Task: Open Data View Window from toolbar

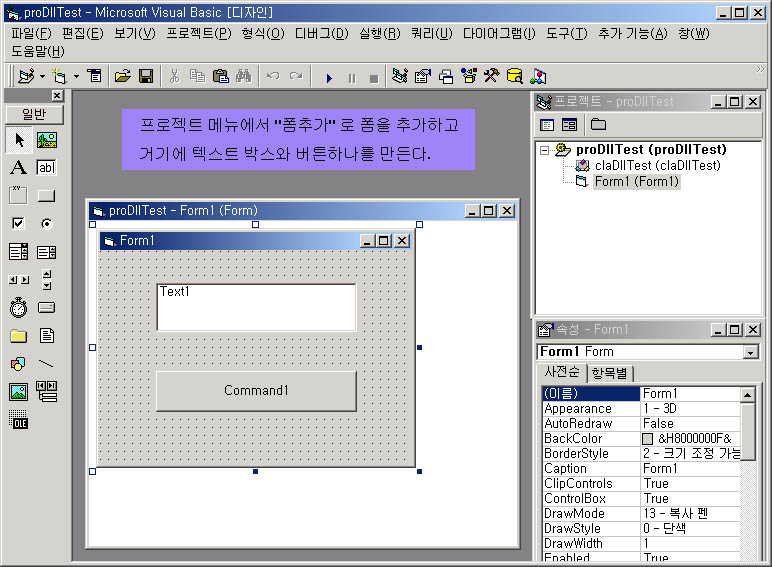Action: (x=515, y=76)
